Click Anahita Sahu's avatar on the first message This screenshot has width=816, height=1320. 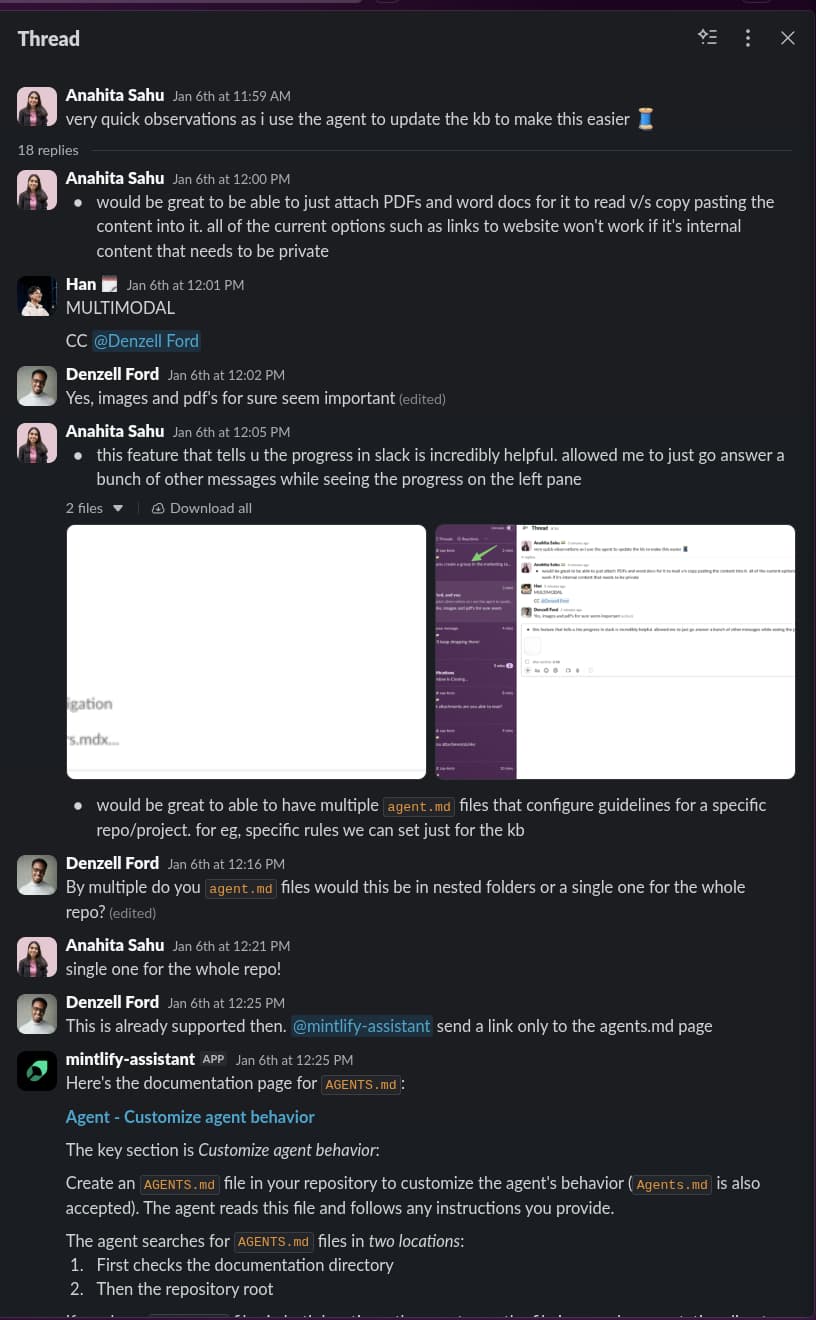click(x=37, y=107)
